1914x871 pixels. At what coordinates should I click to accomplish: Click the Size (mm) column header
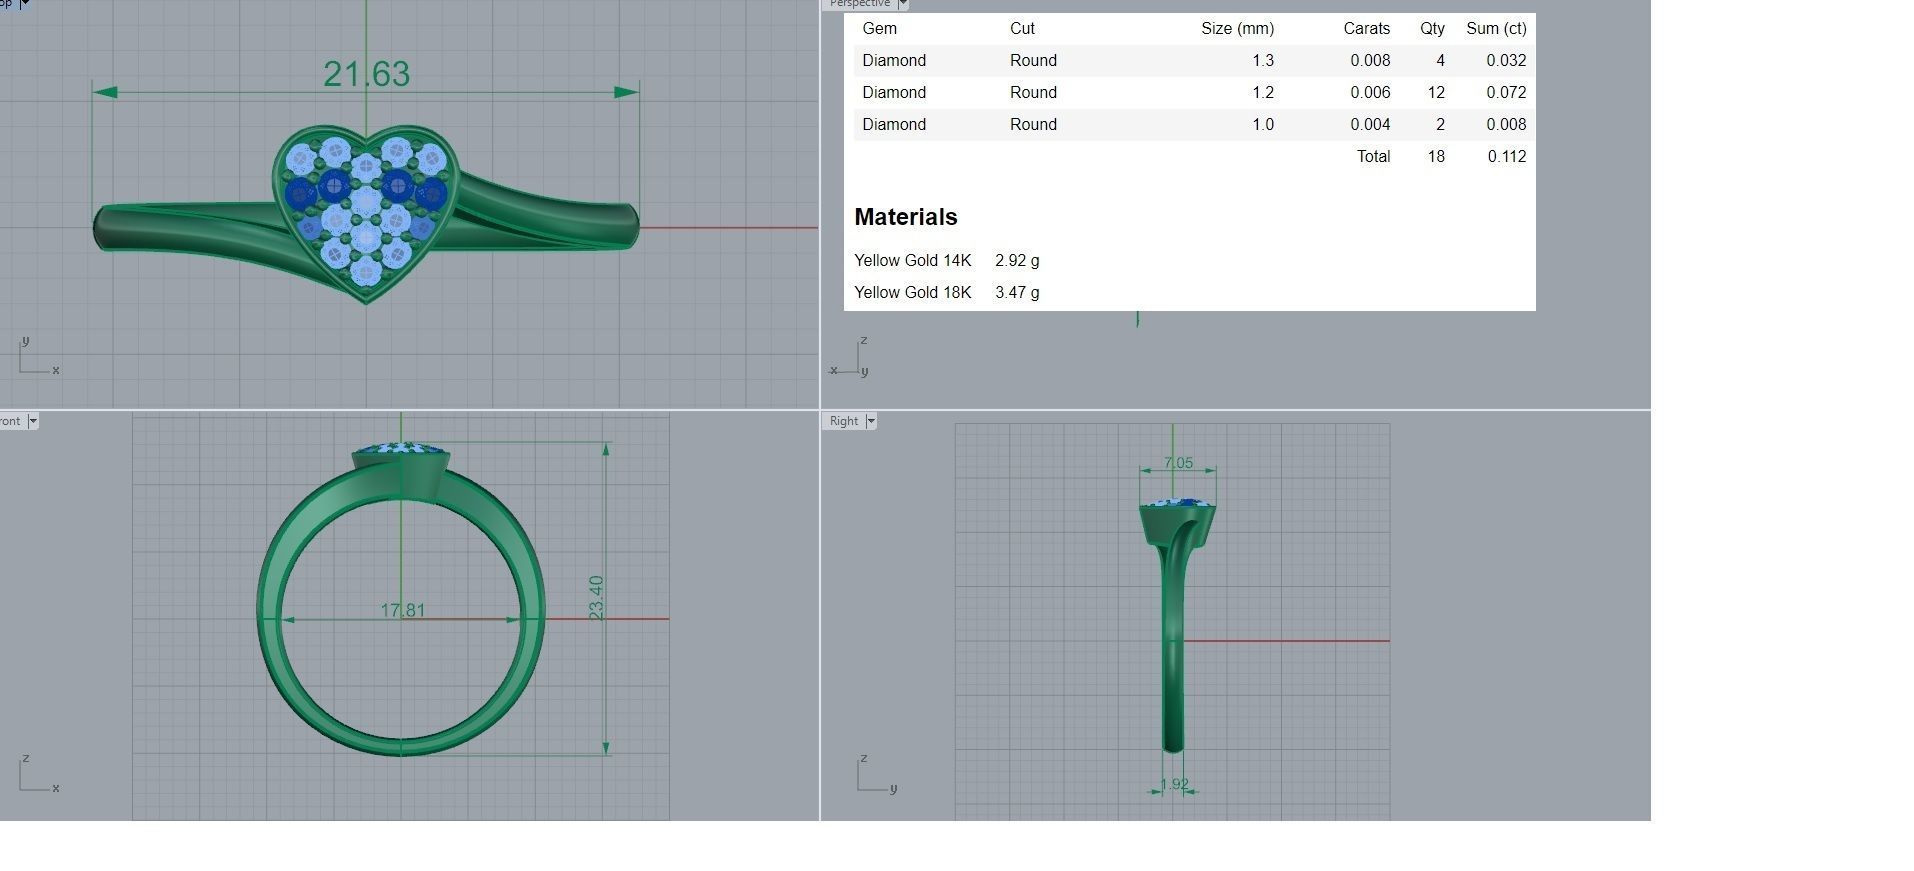[1237, 29]
